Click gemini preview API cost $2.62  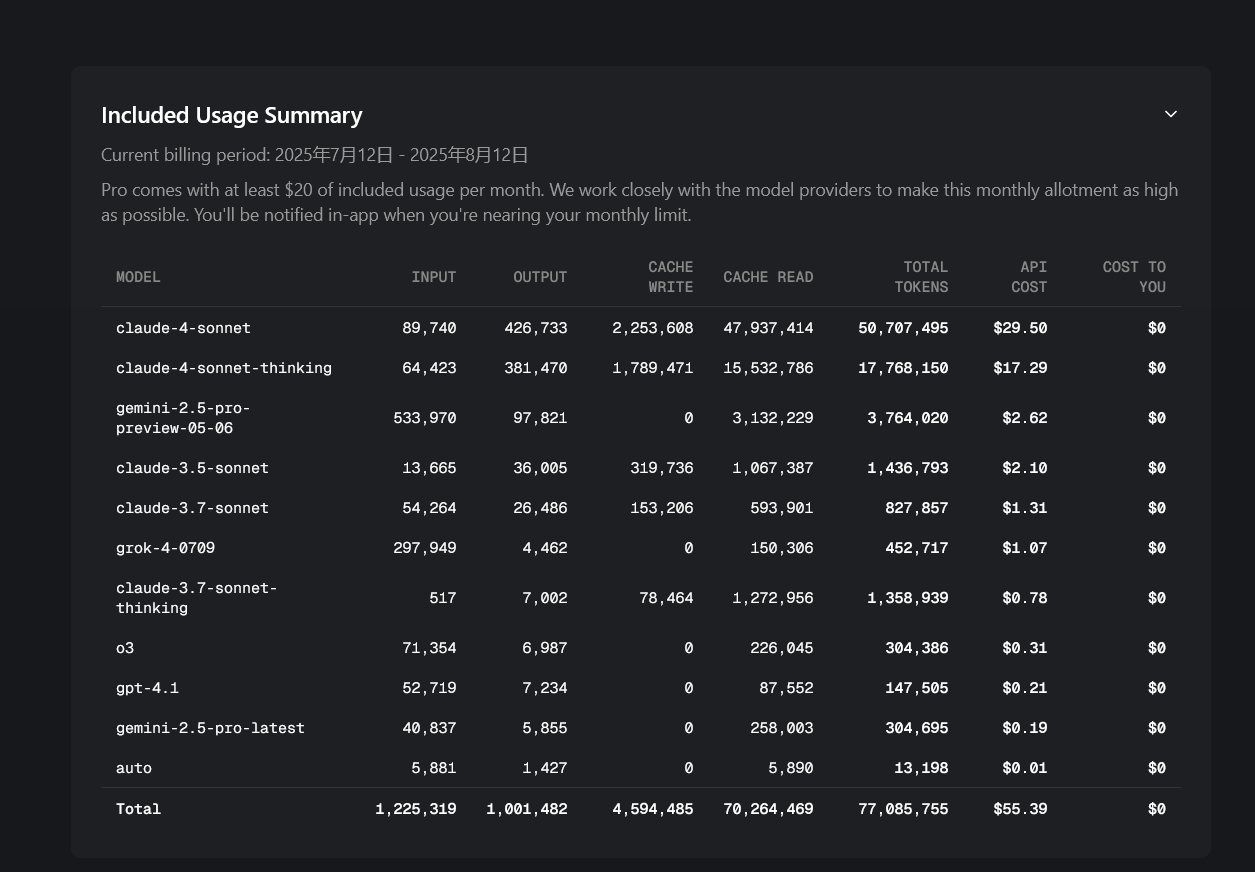[x=1025, y=418]
